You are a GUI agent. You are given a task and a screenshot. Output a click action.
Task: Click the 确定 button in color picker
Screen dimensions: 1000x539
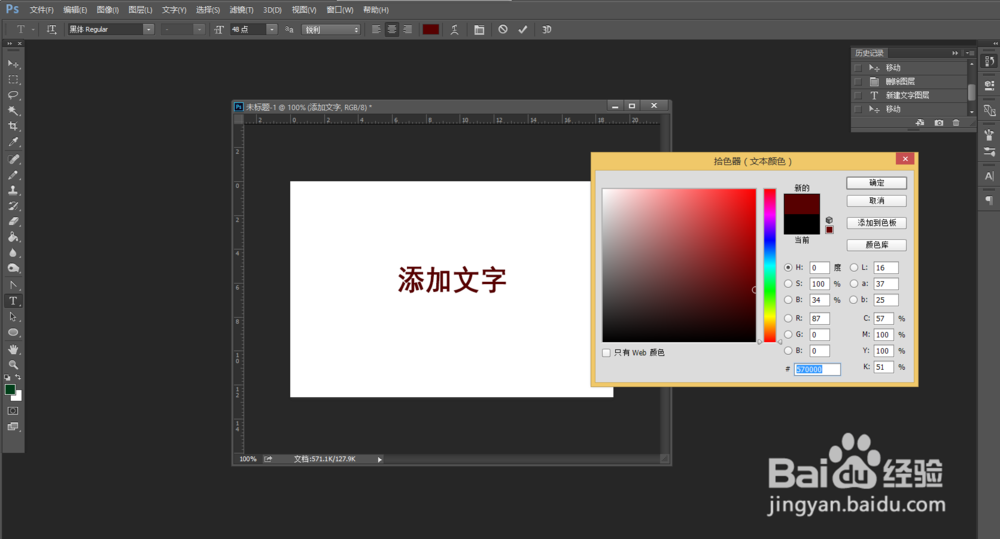point(877,183)
